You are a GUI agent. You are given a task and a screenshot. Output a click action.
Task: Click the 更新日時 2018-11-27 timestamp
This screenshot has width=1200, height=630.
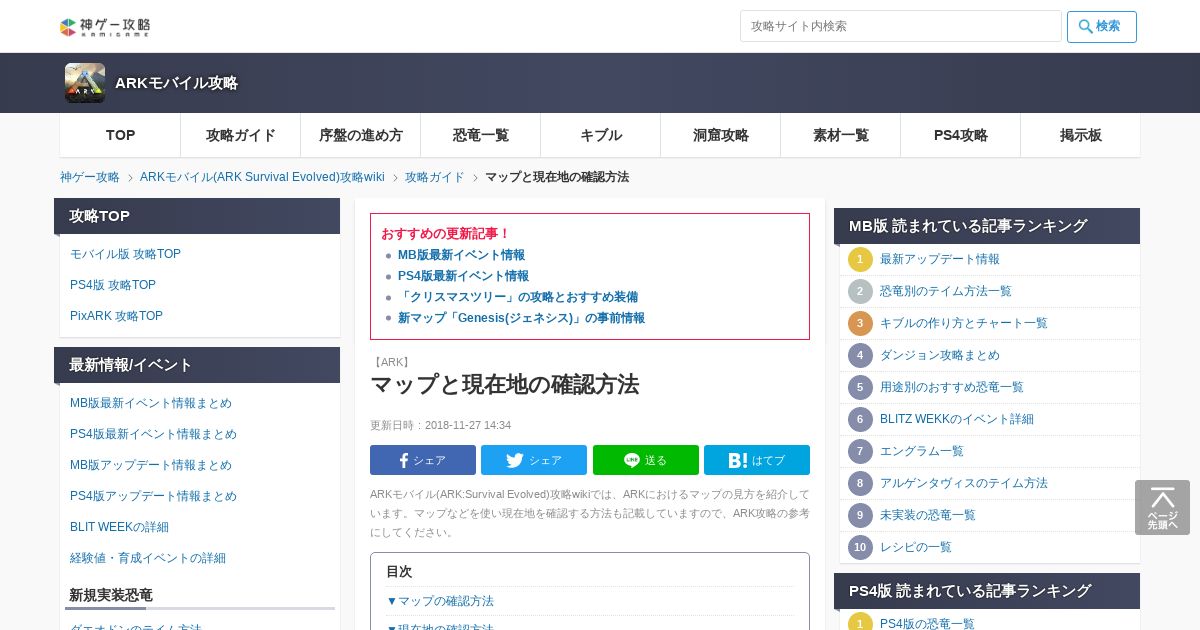pos(441,425)
